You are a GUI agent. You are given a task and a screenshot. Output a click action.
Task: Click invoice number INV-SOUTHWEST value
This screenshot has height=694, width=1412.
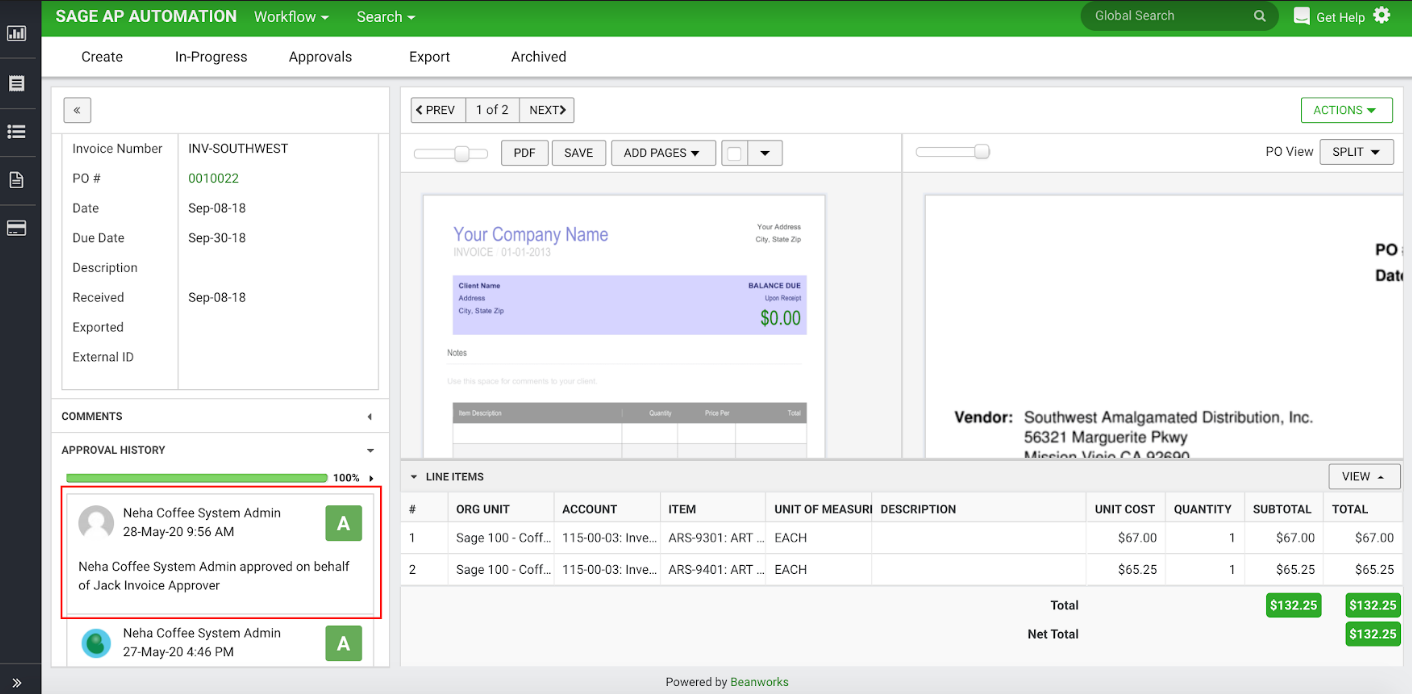coord(238,148)
